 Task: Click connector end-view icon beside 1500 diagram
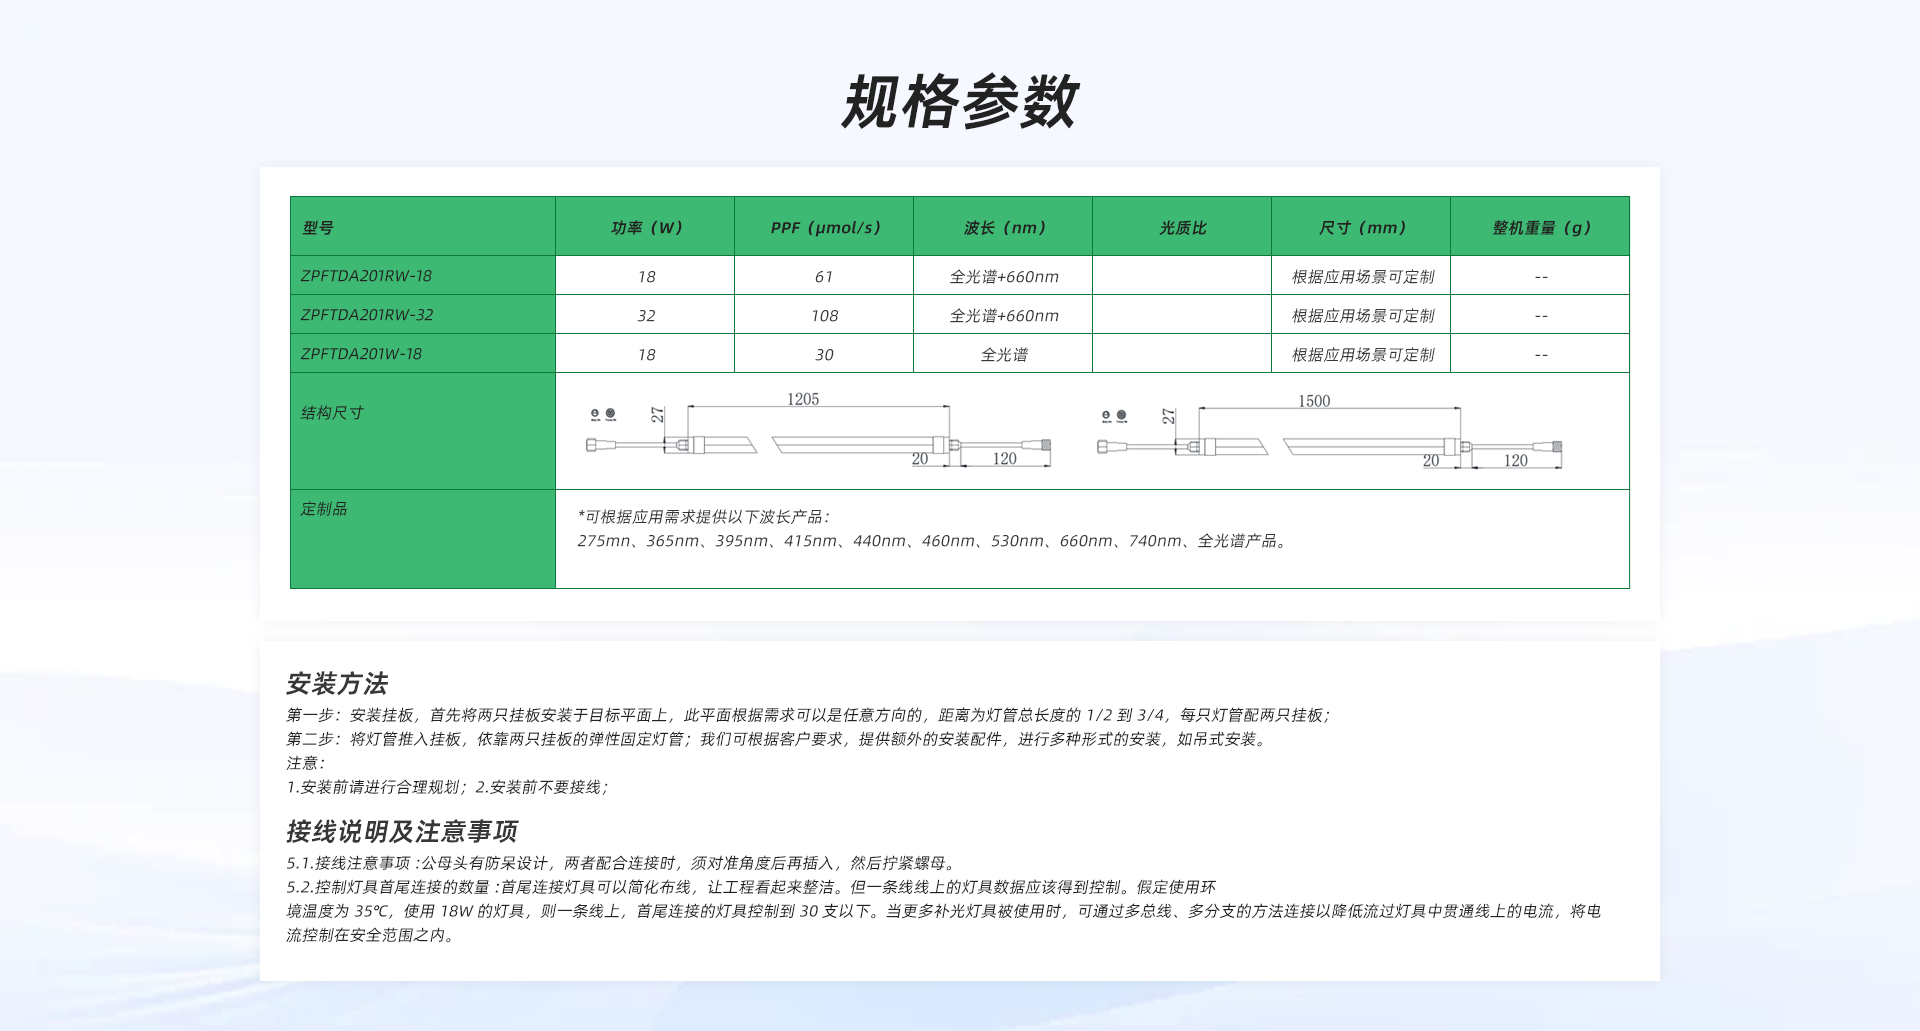click(x=1114, y=416)
